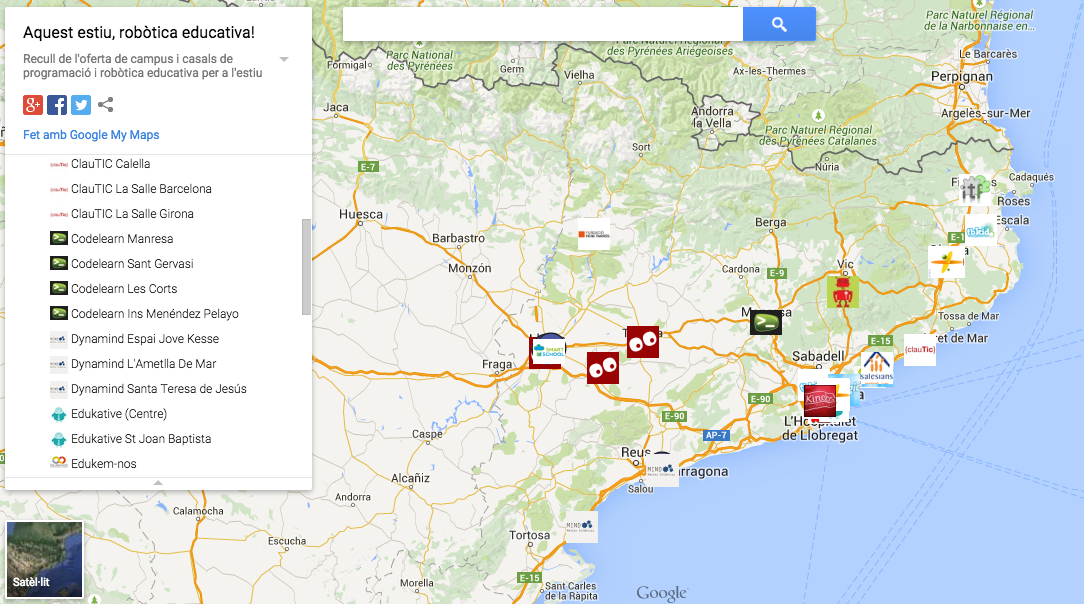1084x604 pixels.
Task: Click the Codelearn Sant Gervasi list icon
Action: 59,263
